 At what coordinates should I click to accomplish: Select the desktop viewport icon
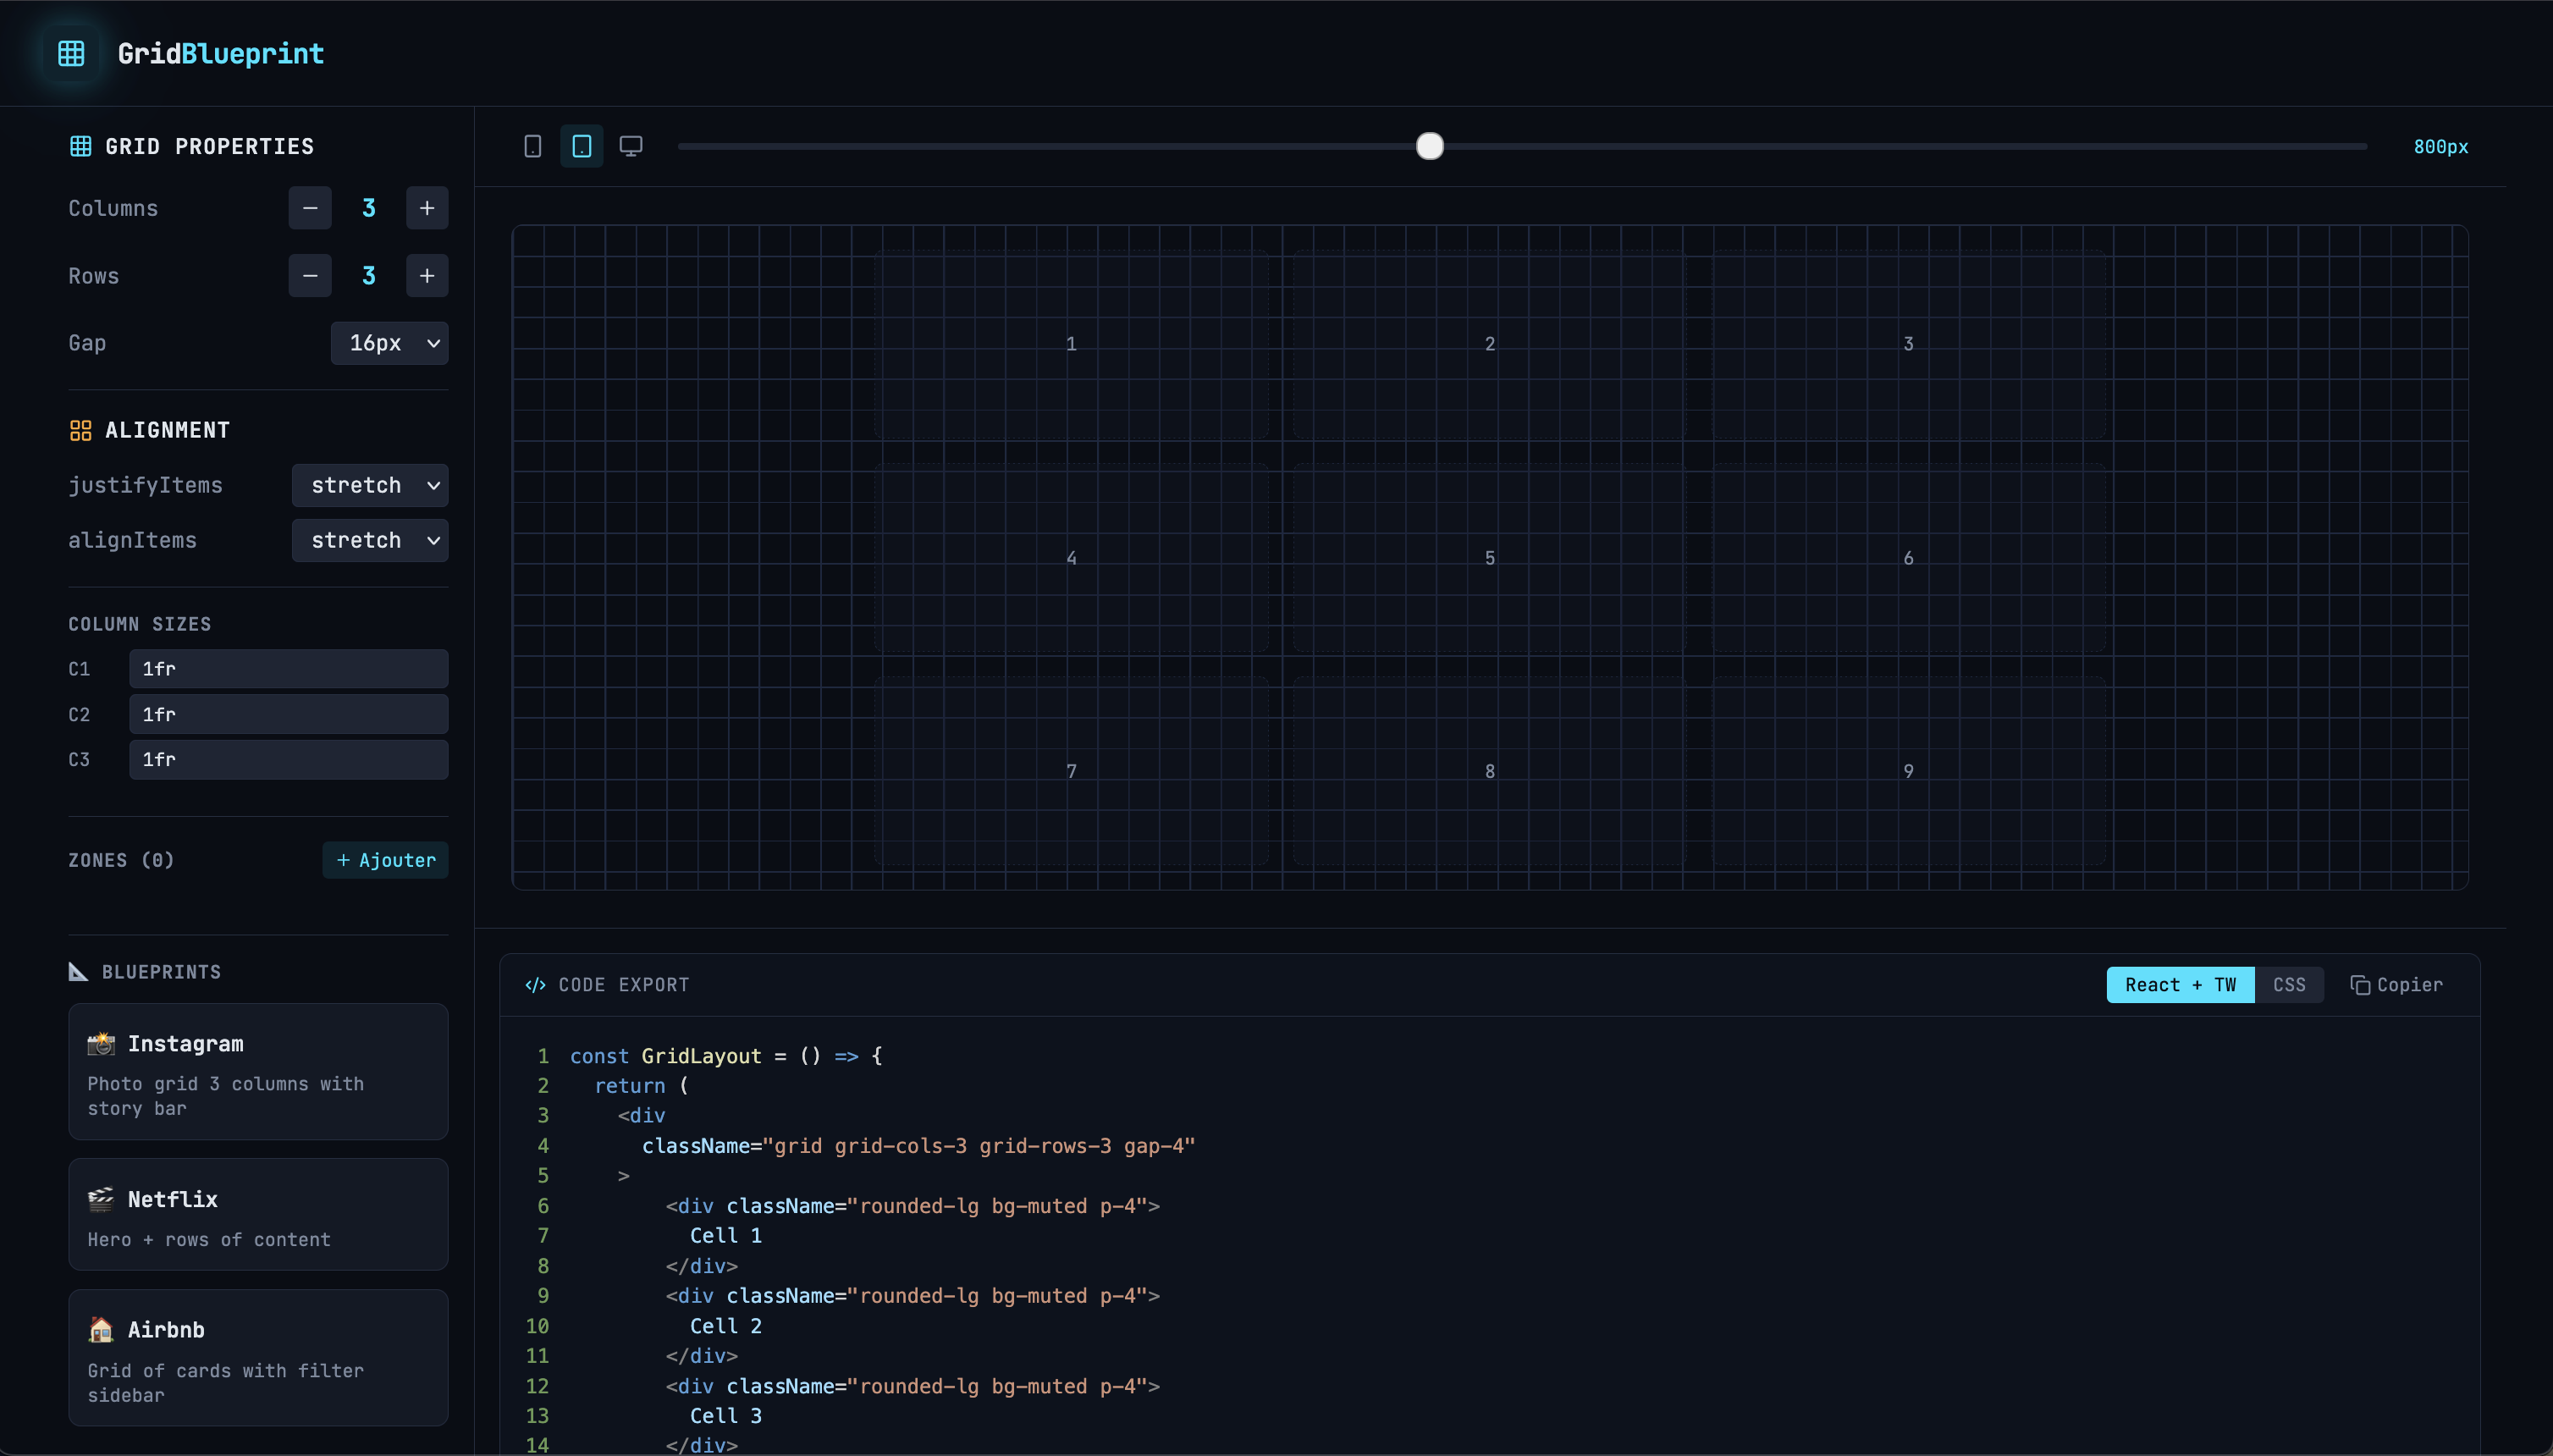[630, 146]
